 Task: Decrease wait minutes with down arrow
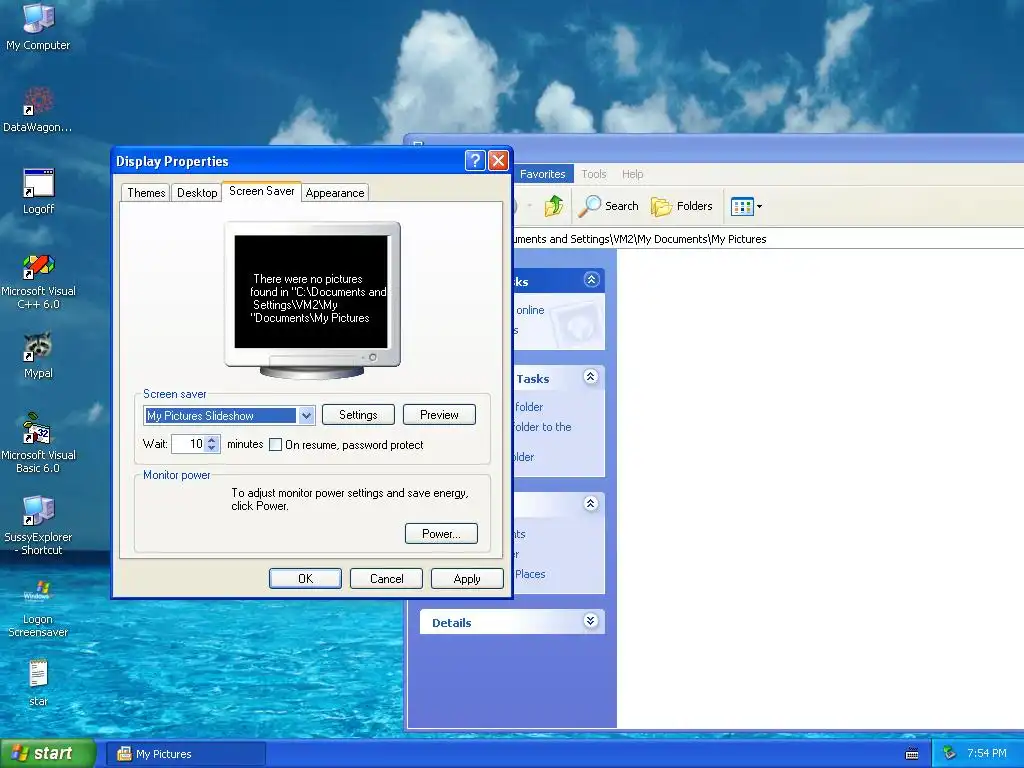[x=211, y=448]
